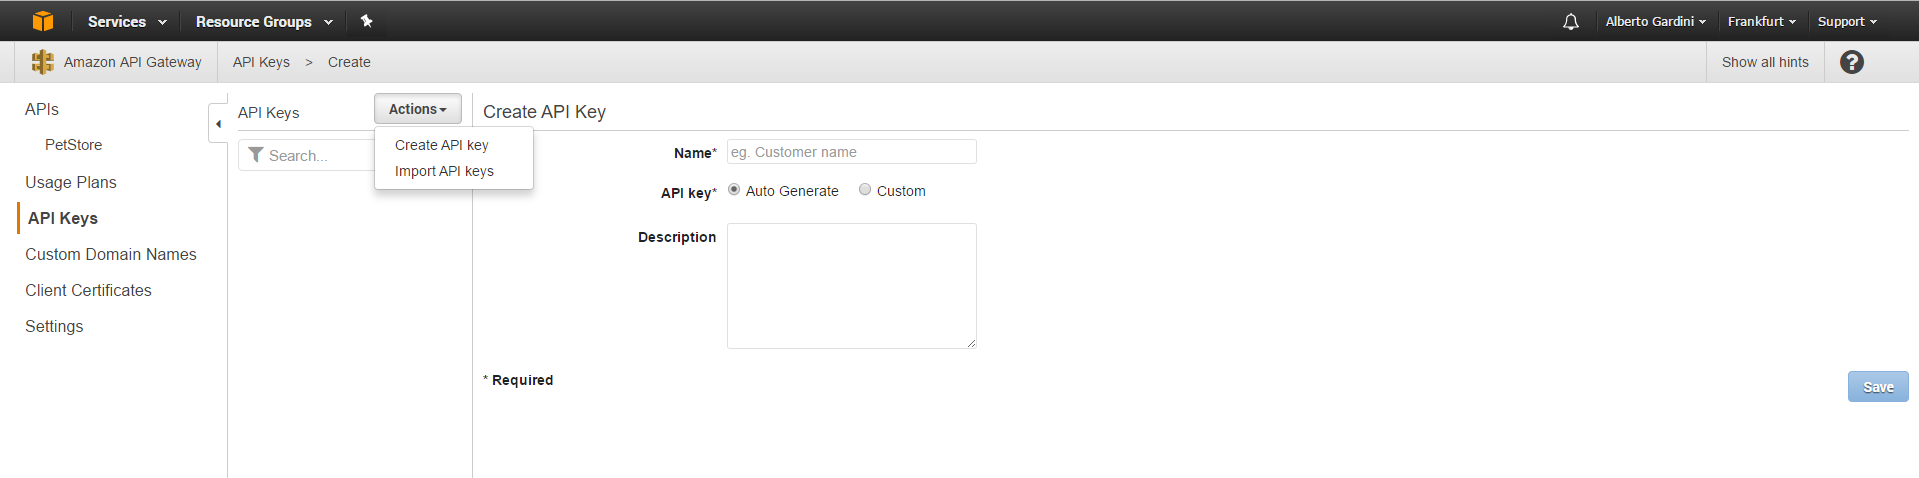Open the notifications bell icon
Screen dimensions: 1919x478
coord(1570,22)
